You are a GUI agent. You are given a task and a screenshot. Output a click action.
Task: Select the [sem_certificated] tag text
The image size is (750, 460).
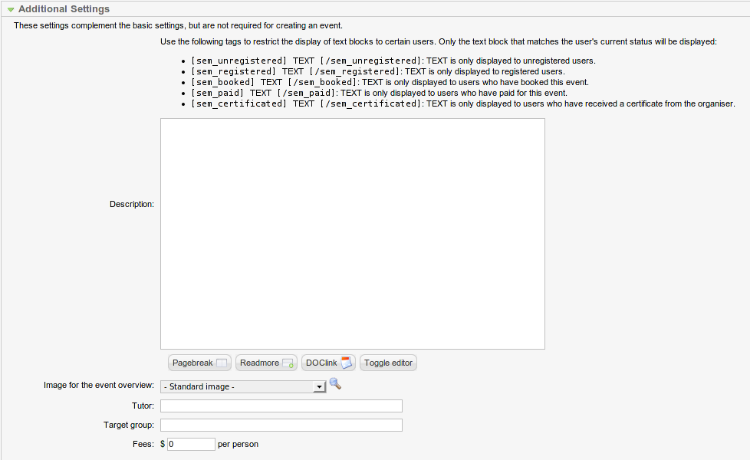click(239, 104)
